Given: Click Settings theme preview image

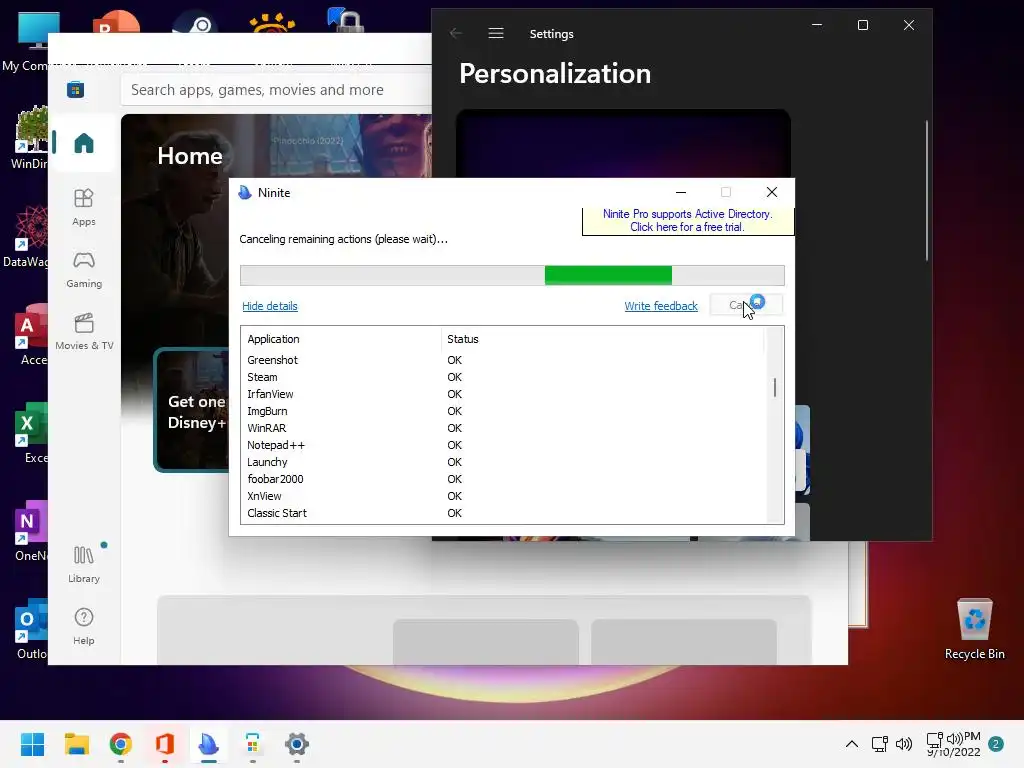Looking at the screenshot, I should tap(623, 144).
